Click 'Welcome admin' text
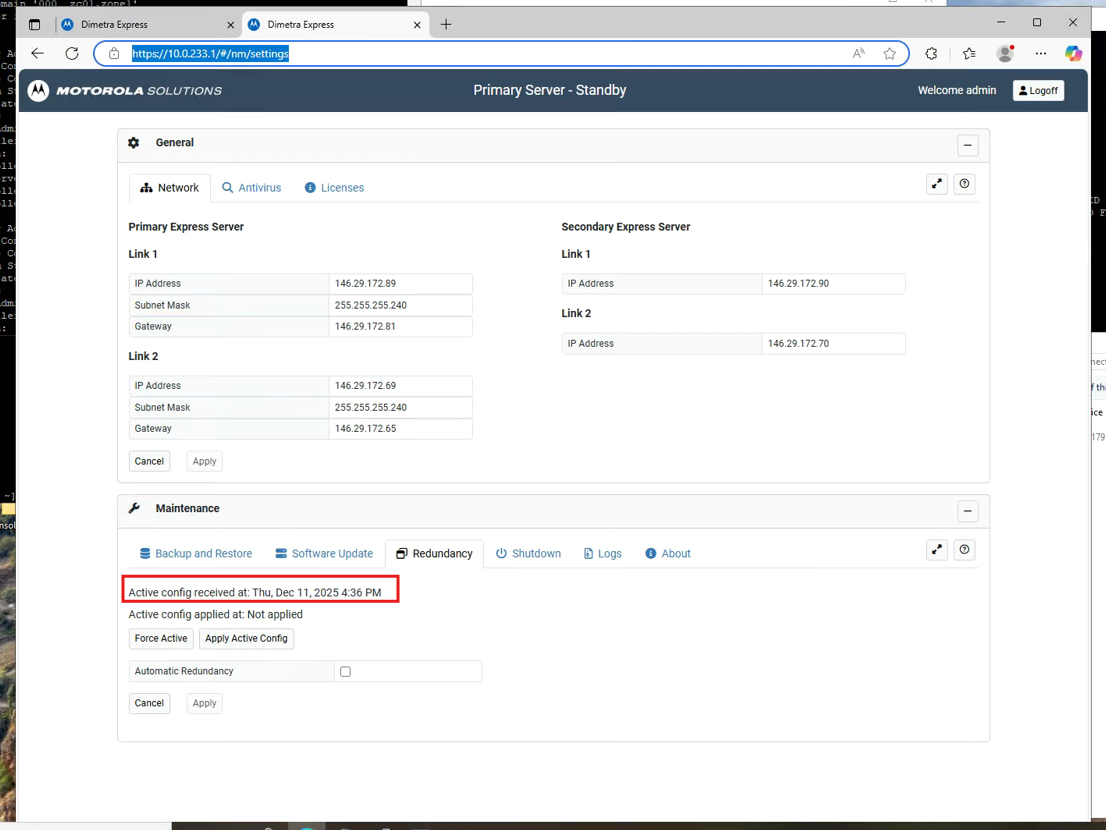 click(956, 90)
